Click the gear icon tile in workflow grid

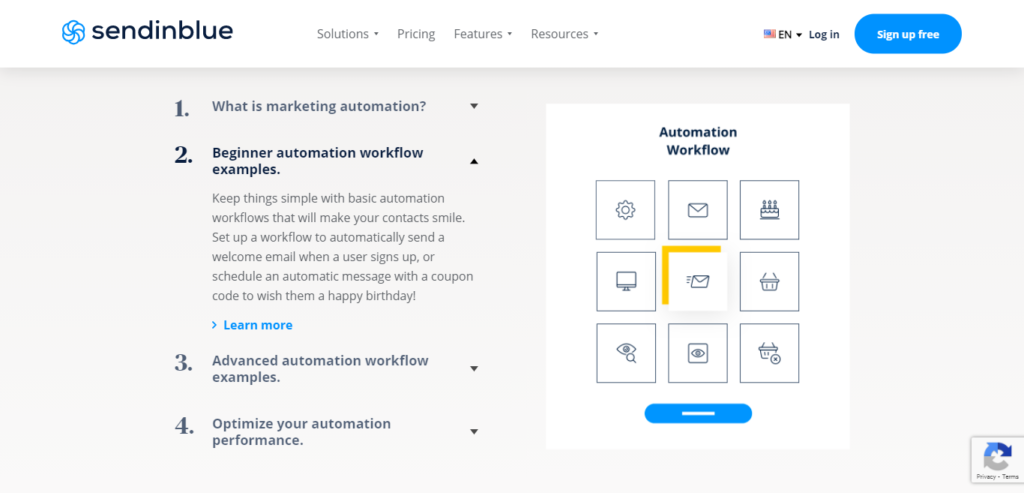coord(625,210)
